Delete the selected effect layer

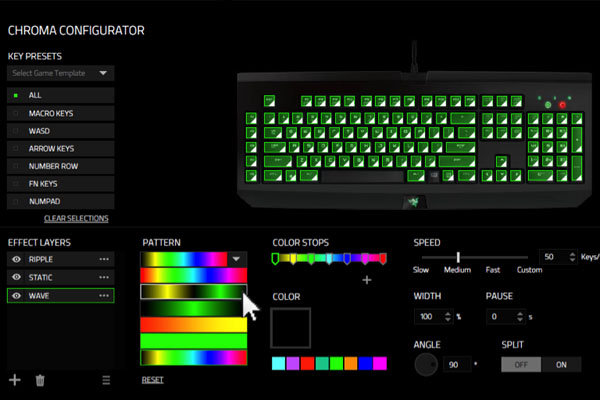coord(40,380)
